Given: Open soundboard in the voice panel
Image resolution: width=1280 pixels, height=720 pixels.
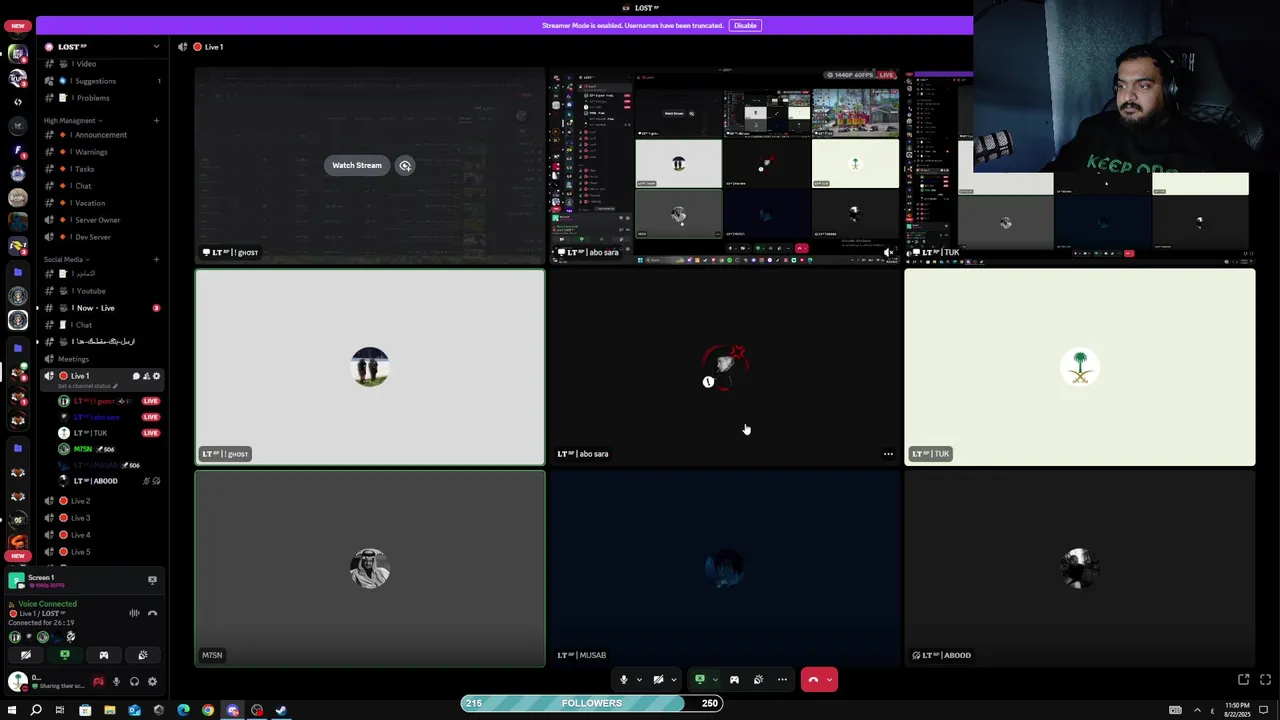Looking at the screenshot, I should (x=143, y=655).
